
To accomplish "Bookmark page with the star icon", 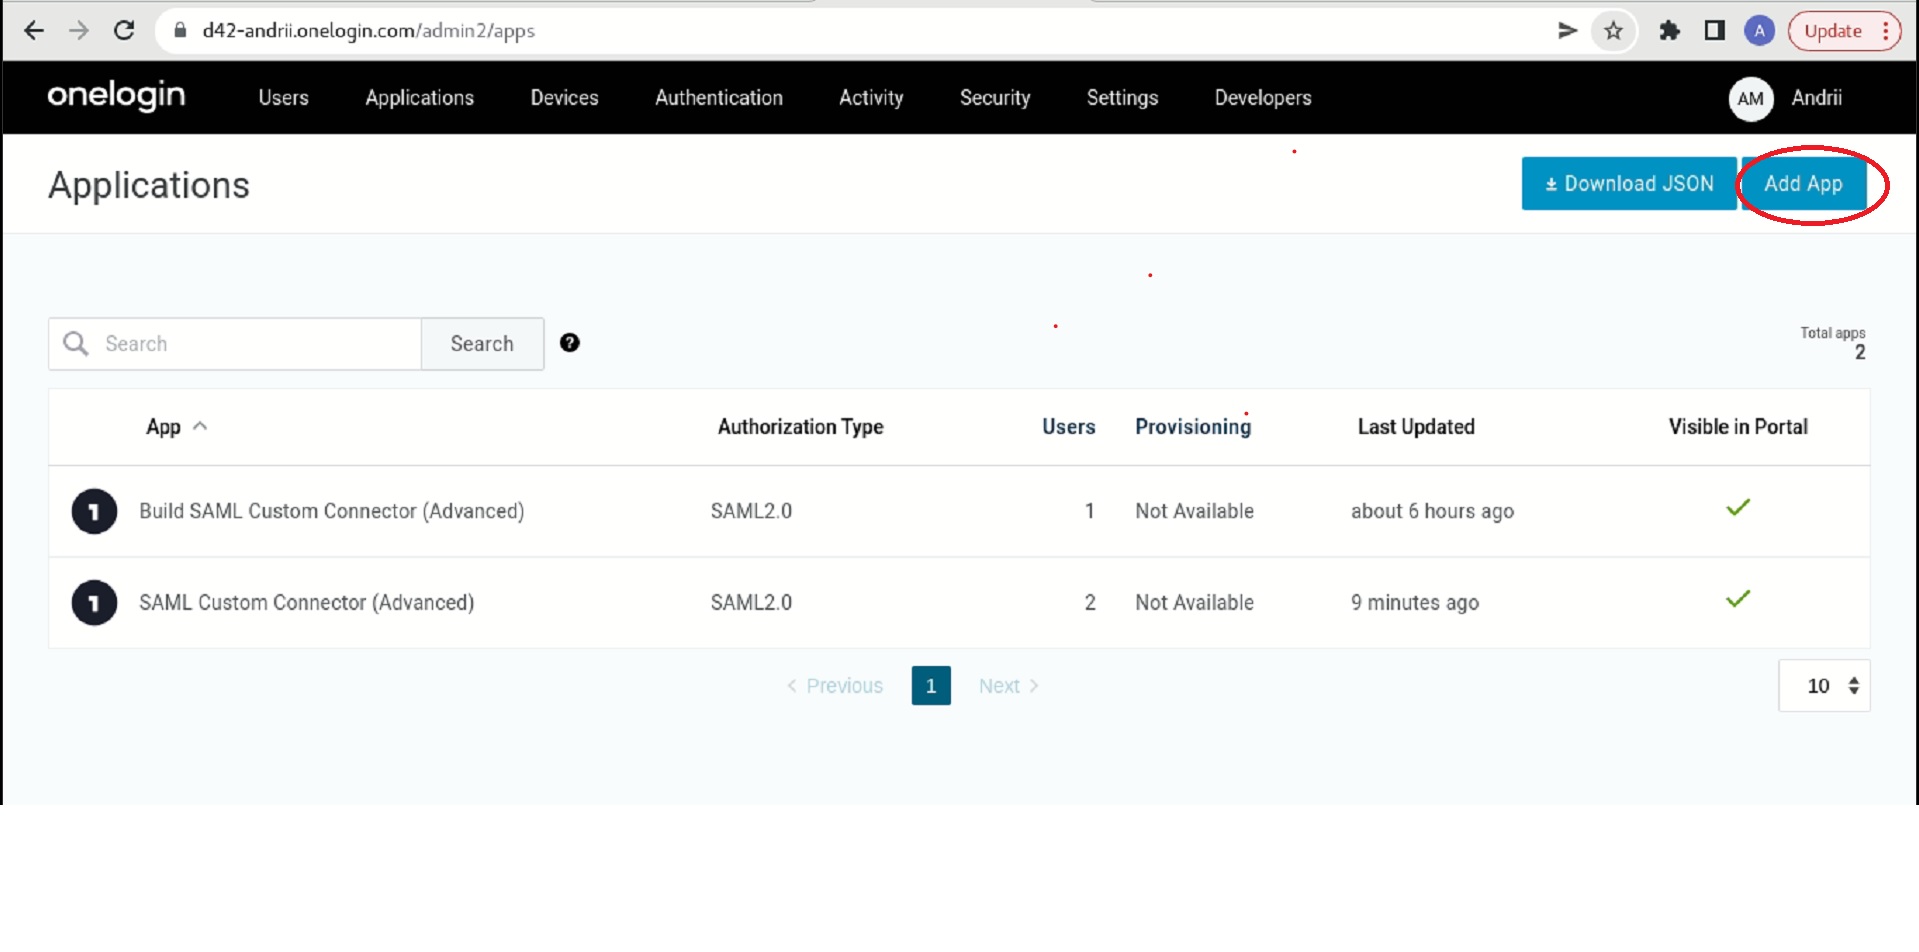I will (x=1613, y=31).
